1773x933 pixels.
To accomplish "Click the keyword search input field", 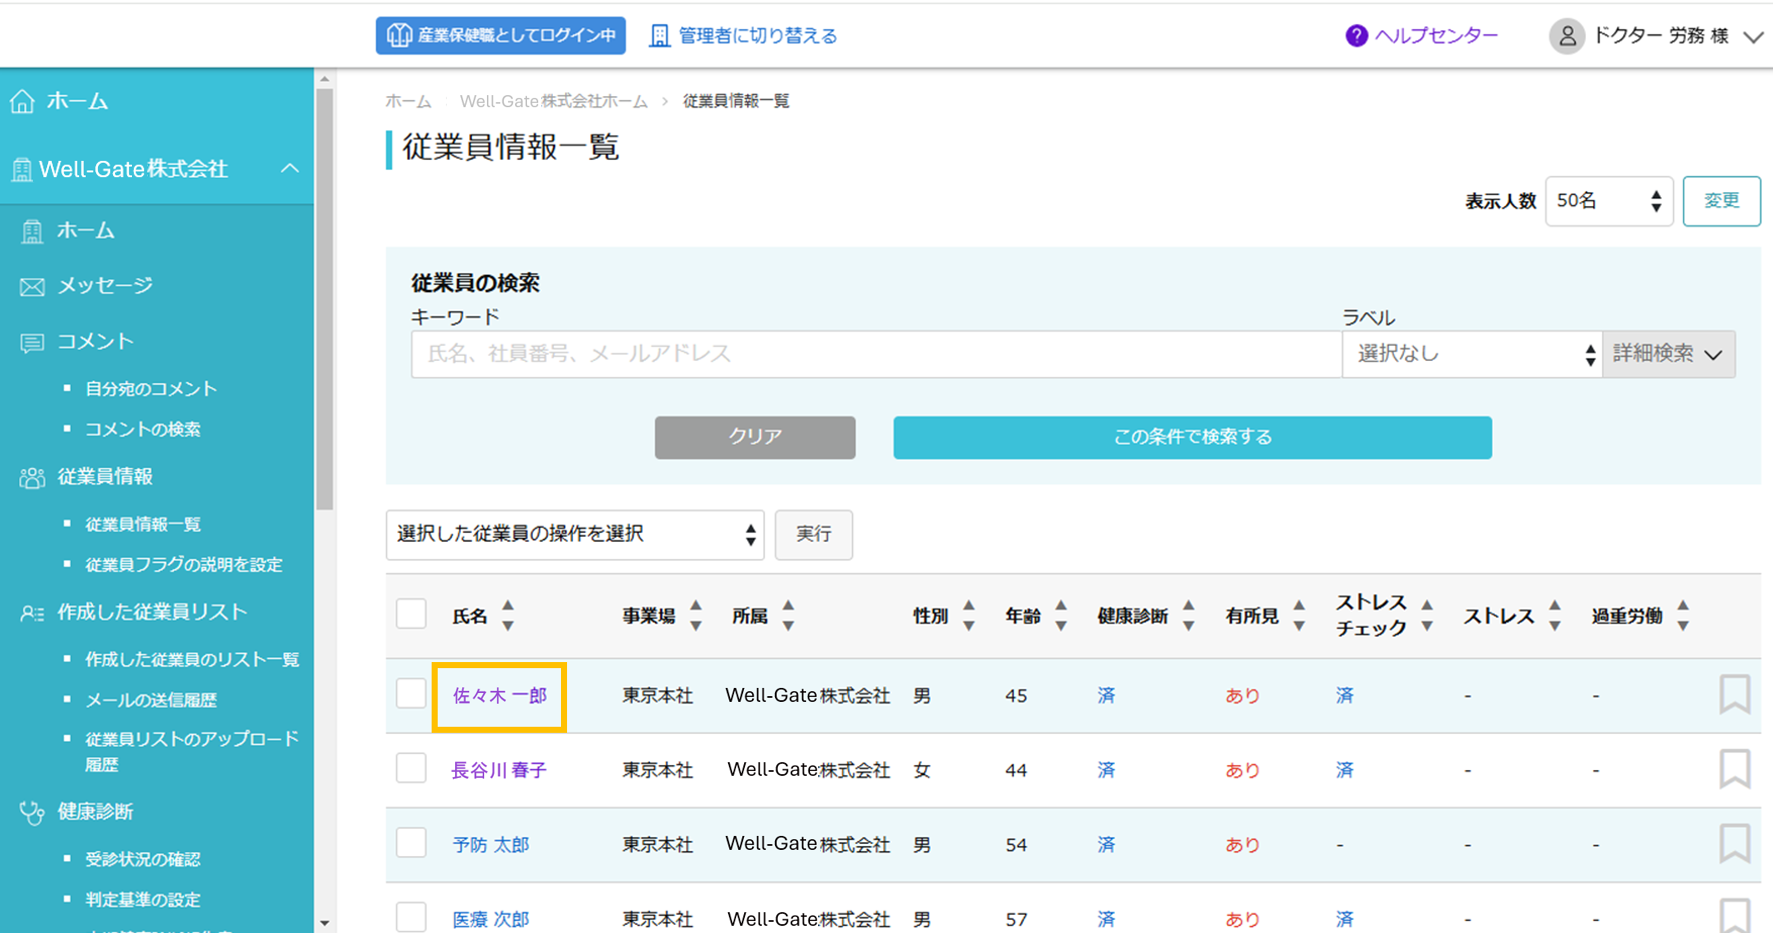I will coord(876,354).
